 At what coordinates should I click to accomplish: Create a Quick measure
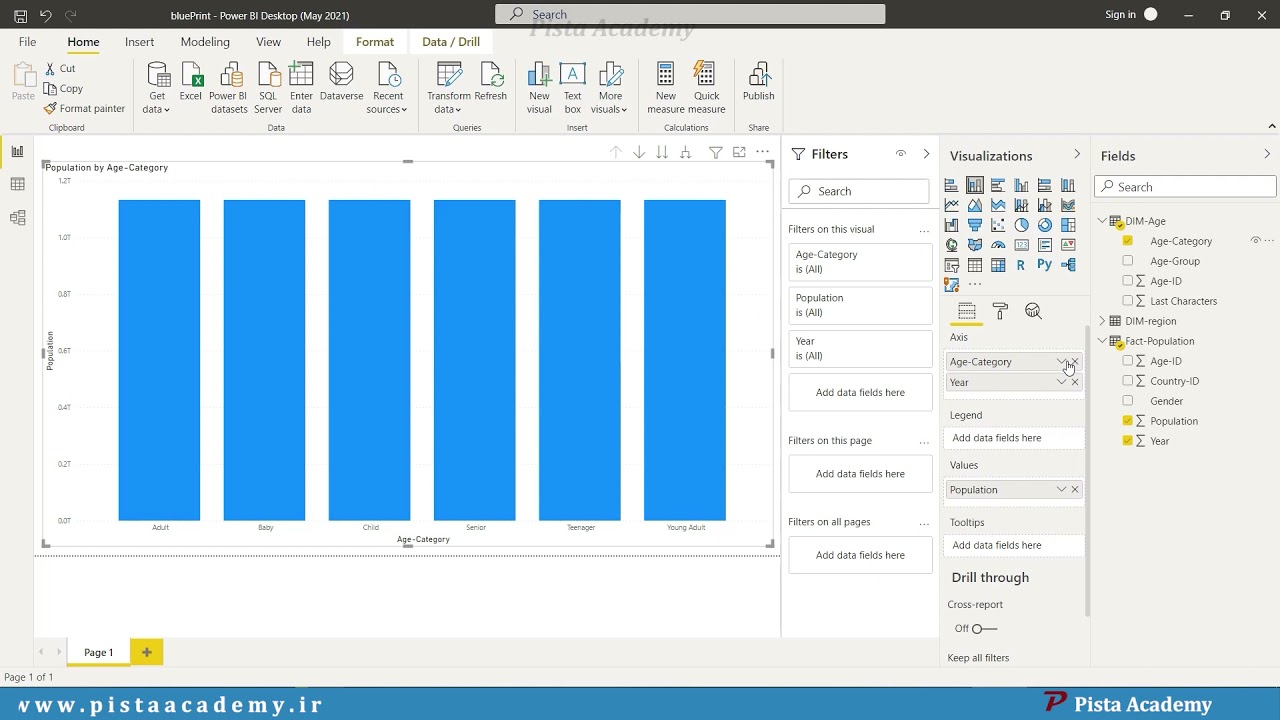click(706, 89)
